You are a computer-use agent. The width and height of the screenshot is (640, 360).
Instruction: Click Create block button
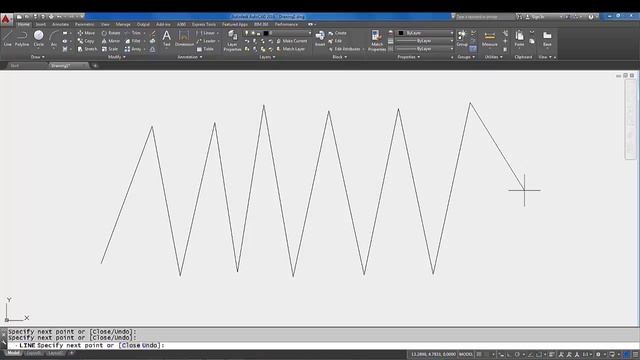click(338, 33)
